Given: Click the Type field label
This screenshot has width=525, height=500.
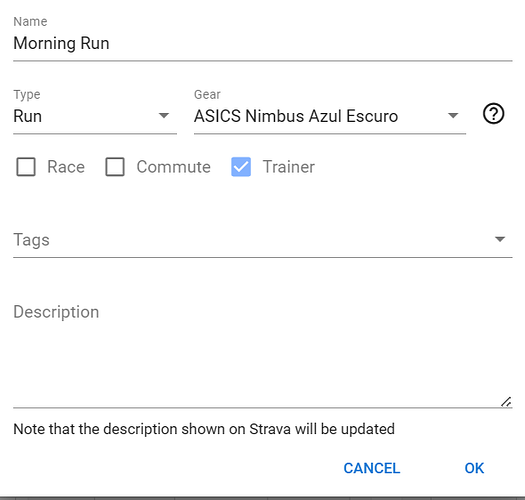Looking at the screenshot, I should tap(27, 95).
